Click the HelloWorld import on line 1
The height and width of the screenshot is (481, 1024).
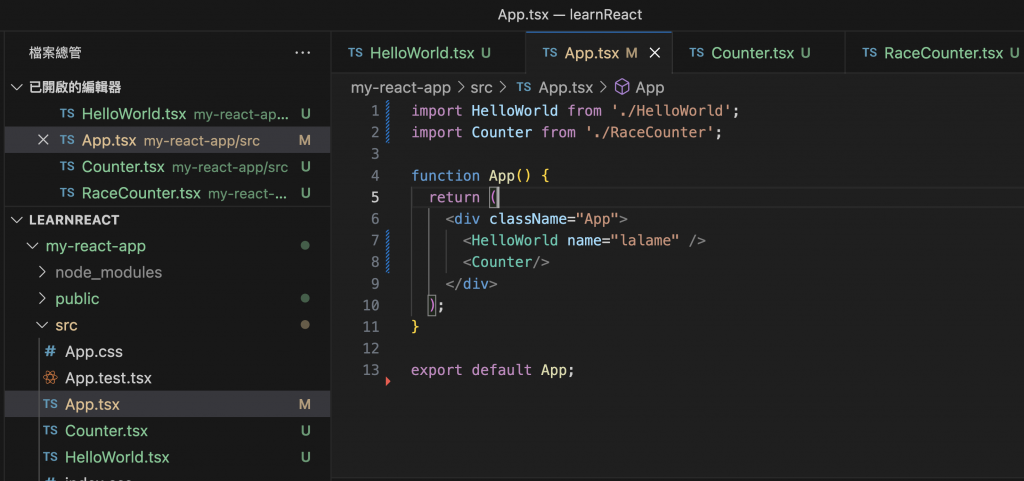(515, 111)
